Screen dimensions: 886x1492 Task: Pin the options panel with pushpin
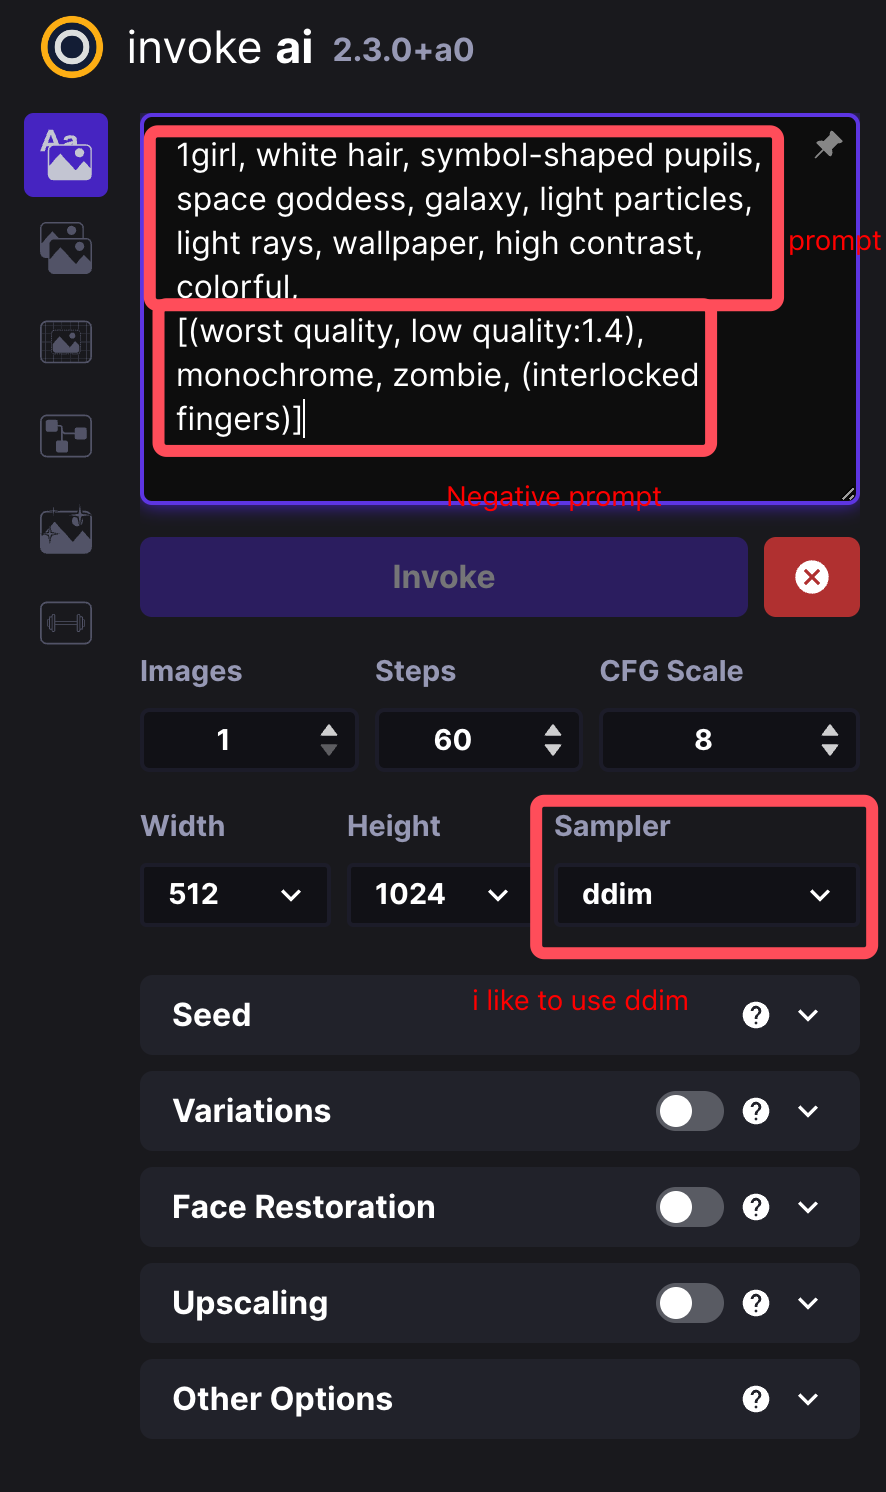click(827, 146)
